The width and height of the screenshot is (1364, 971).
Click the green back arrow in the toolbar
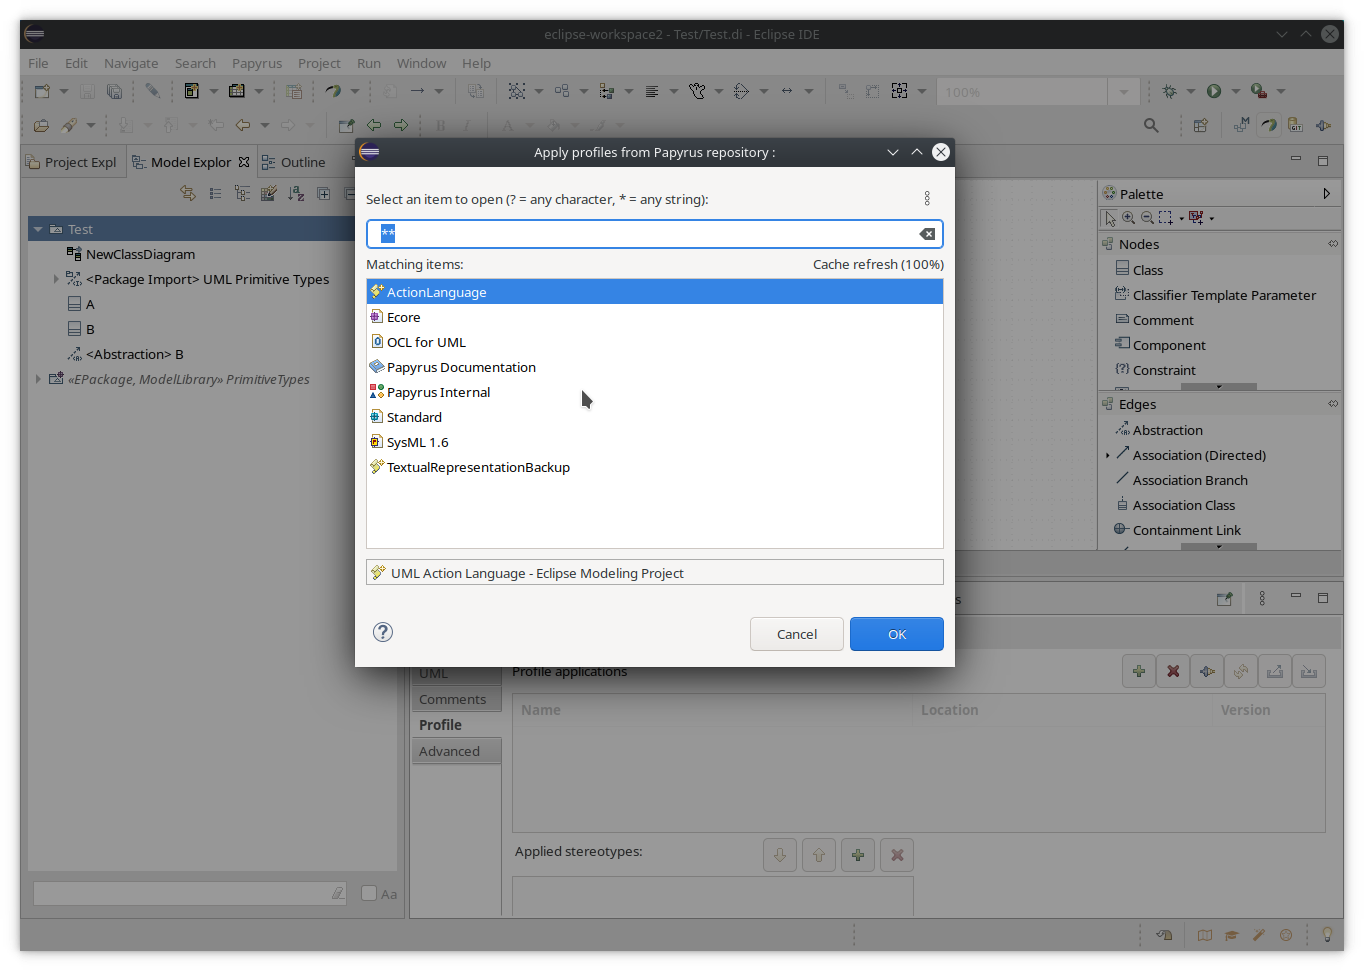(374, 125)
